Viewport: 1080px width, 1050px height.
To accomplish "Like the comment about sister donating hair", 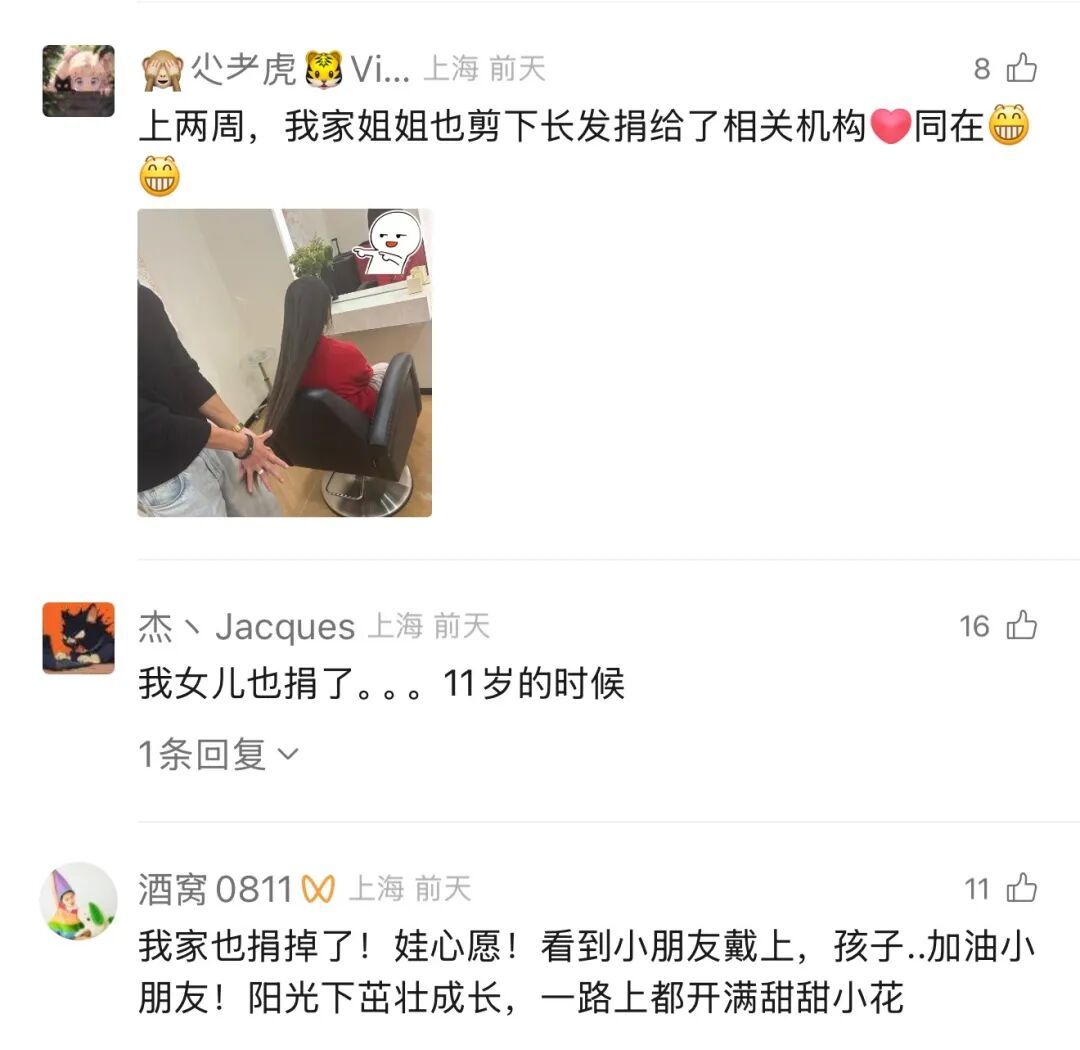I will 1021,68.
